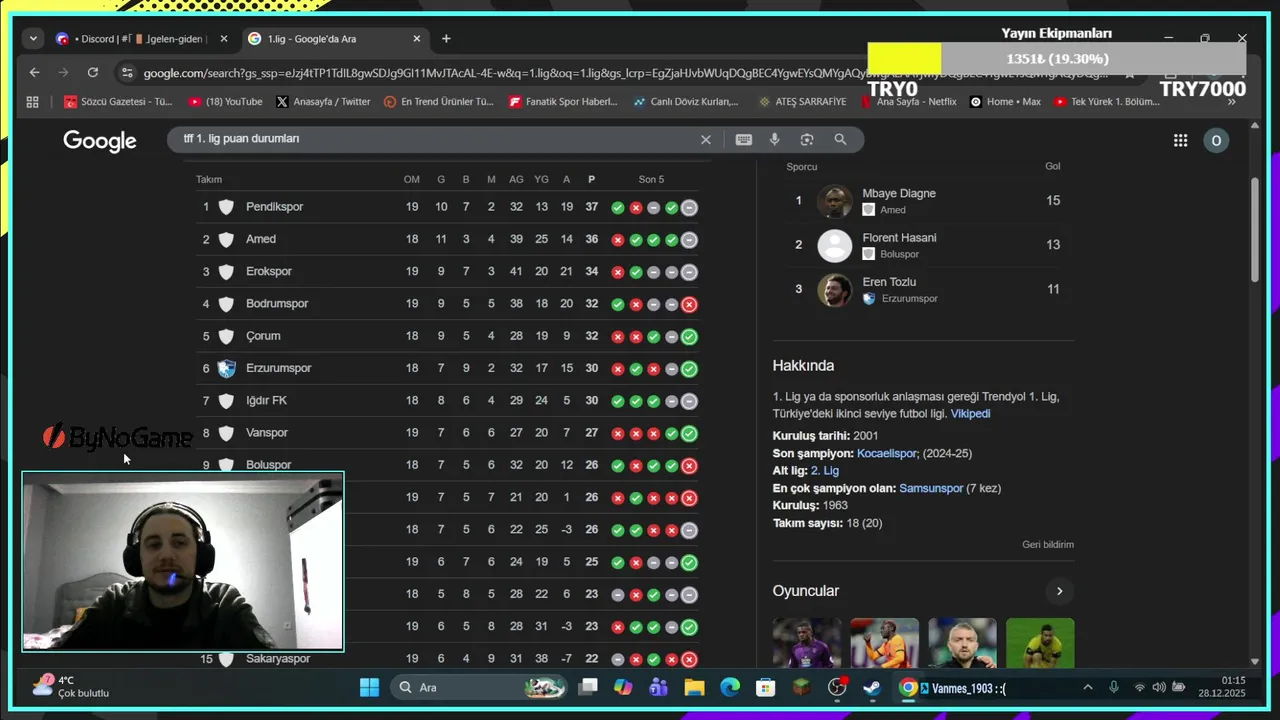
Task: Switch to the Discord tab
Action: point(140,39)
